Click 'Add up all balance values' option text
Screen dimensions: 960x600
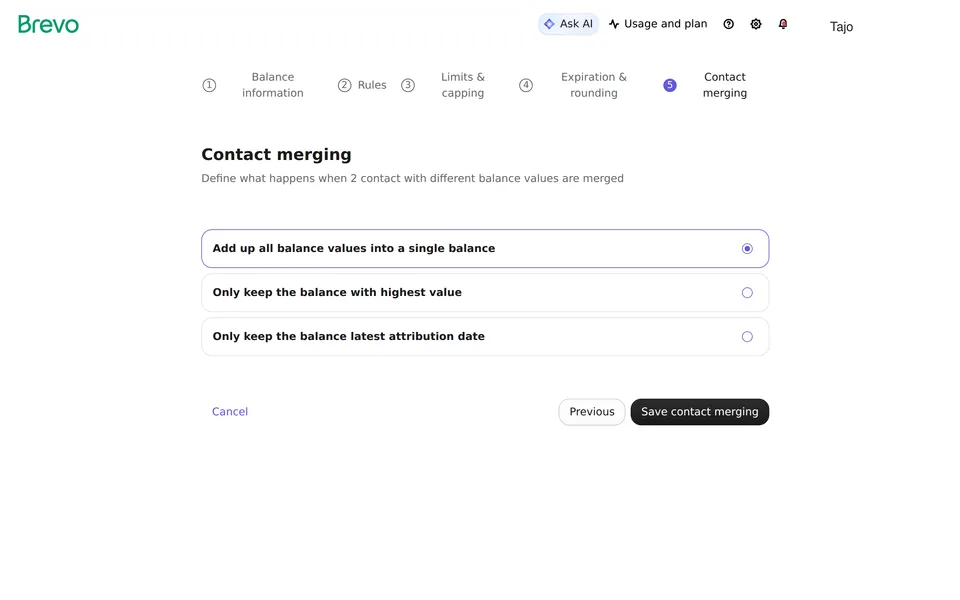click(354, 249)
